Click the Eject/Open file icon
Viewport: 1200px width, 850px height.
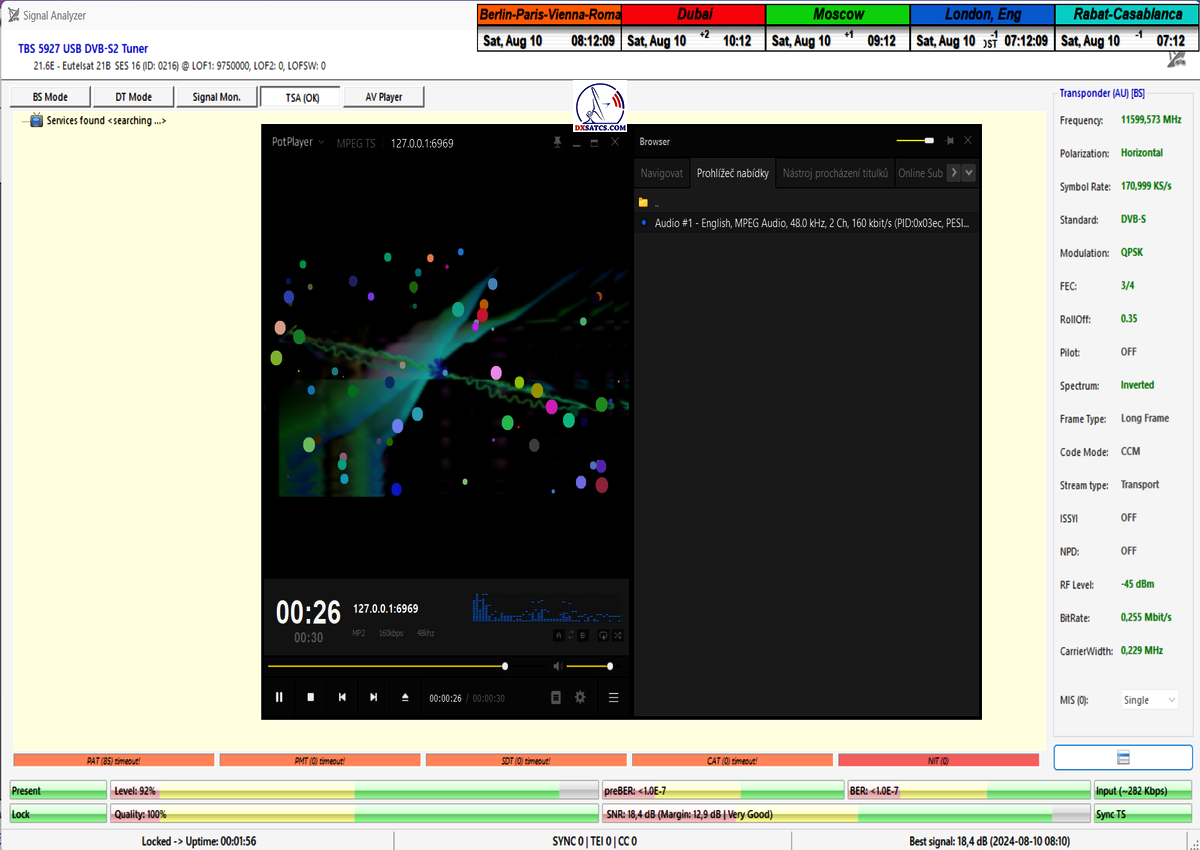405,697
